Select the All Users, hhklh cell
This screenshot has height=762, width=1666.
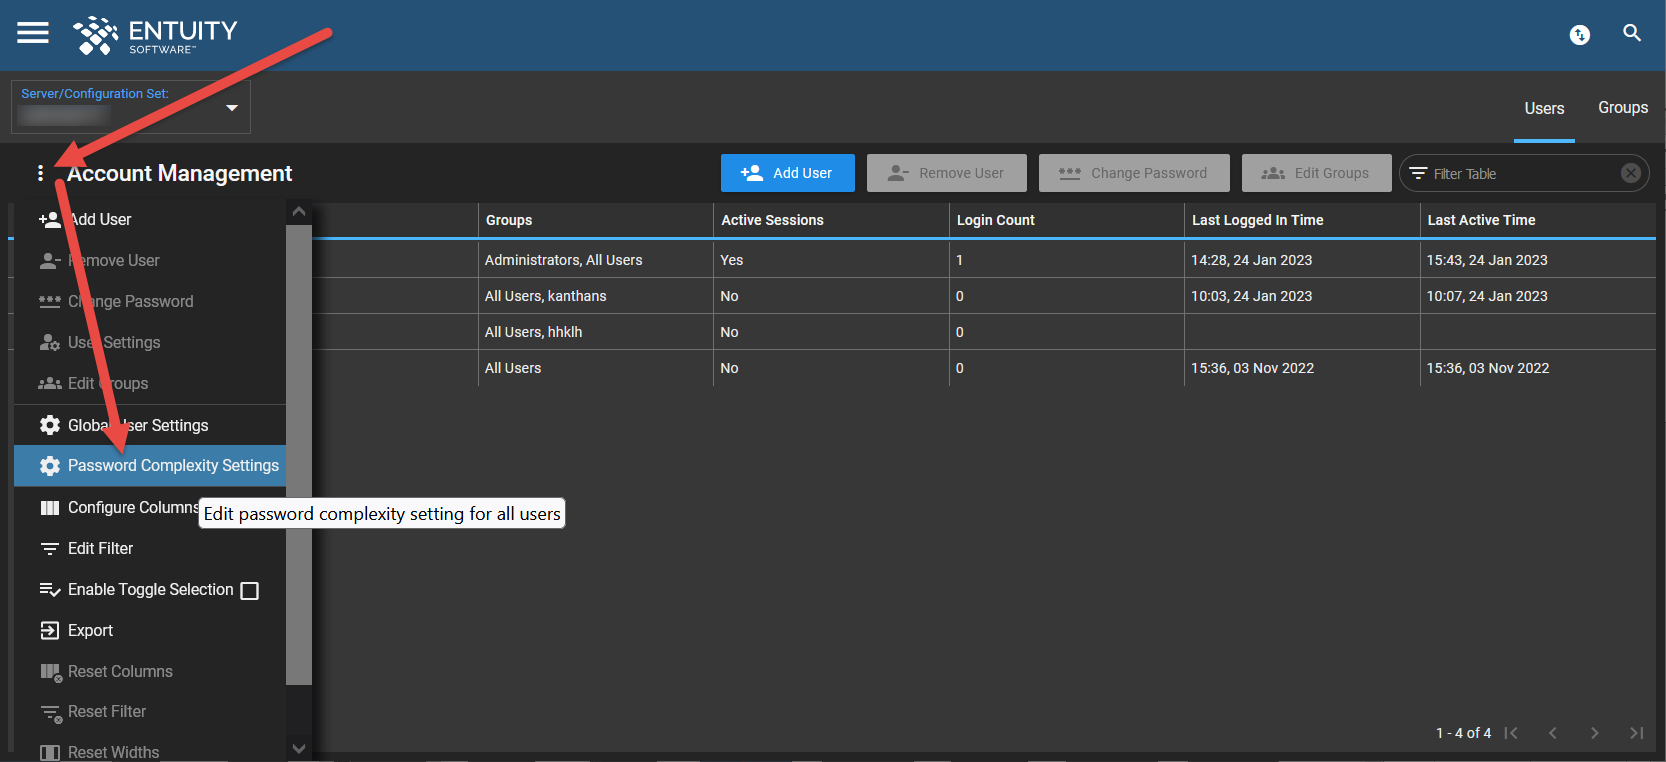tap(595, 332)
